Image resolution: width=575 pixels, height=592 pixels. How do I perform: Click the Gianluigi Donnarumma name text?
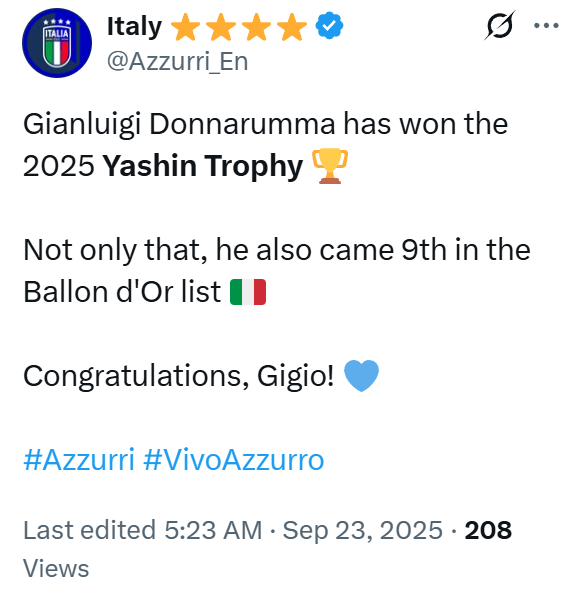click(x=179, y=125)
